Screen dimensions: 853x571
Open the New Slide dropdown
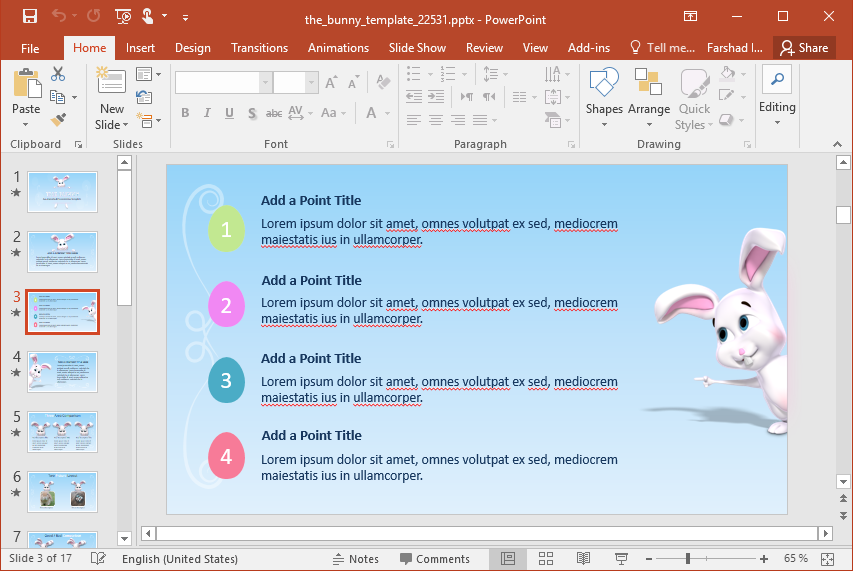(x=112, y=125)
